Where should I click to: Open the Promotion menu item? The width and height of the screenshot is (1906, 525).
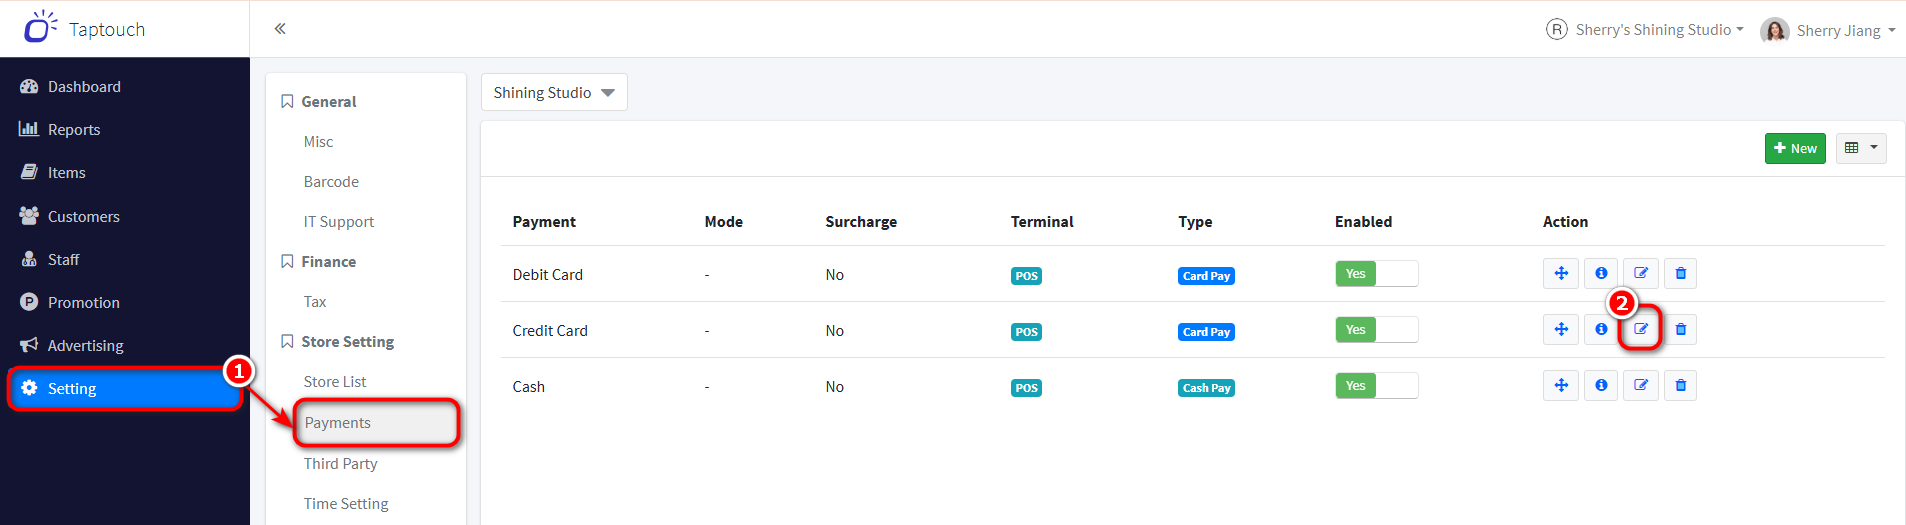point(83,303)
